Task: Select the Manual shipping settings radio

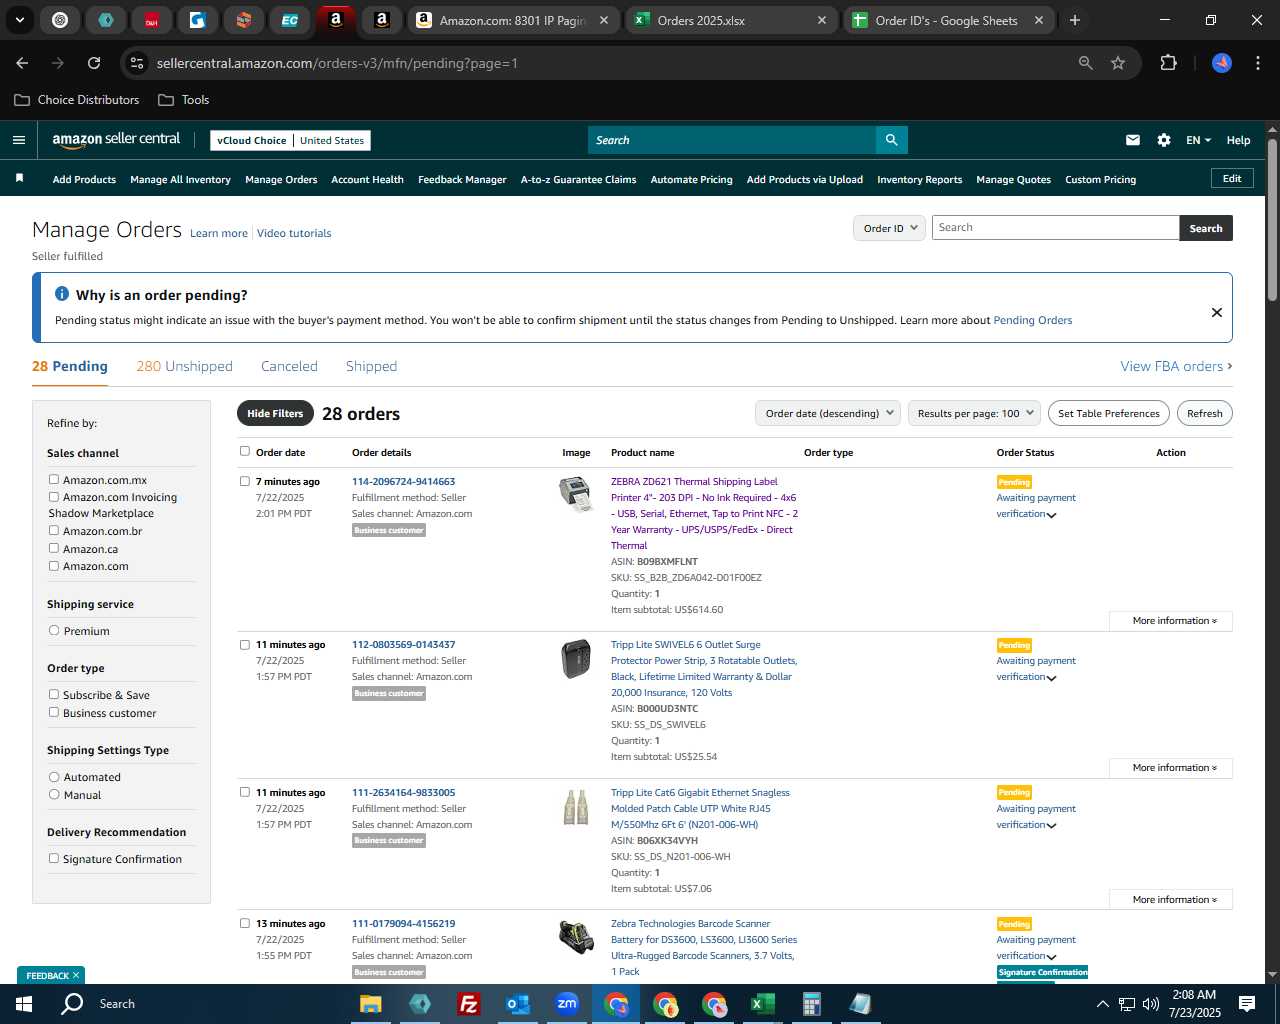Action: point(54,795)
